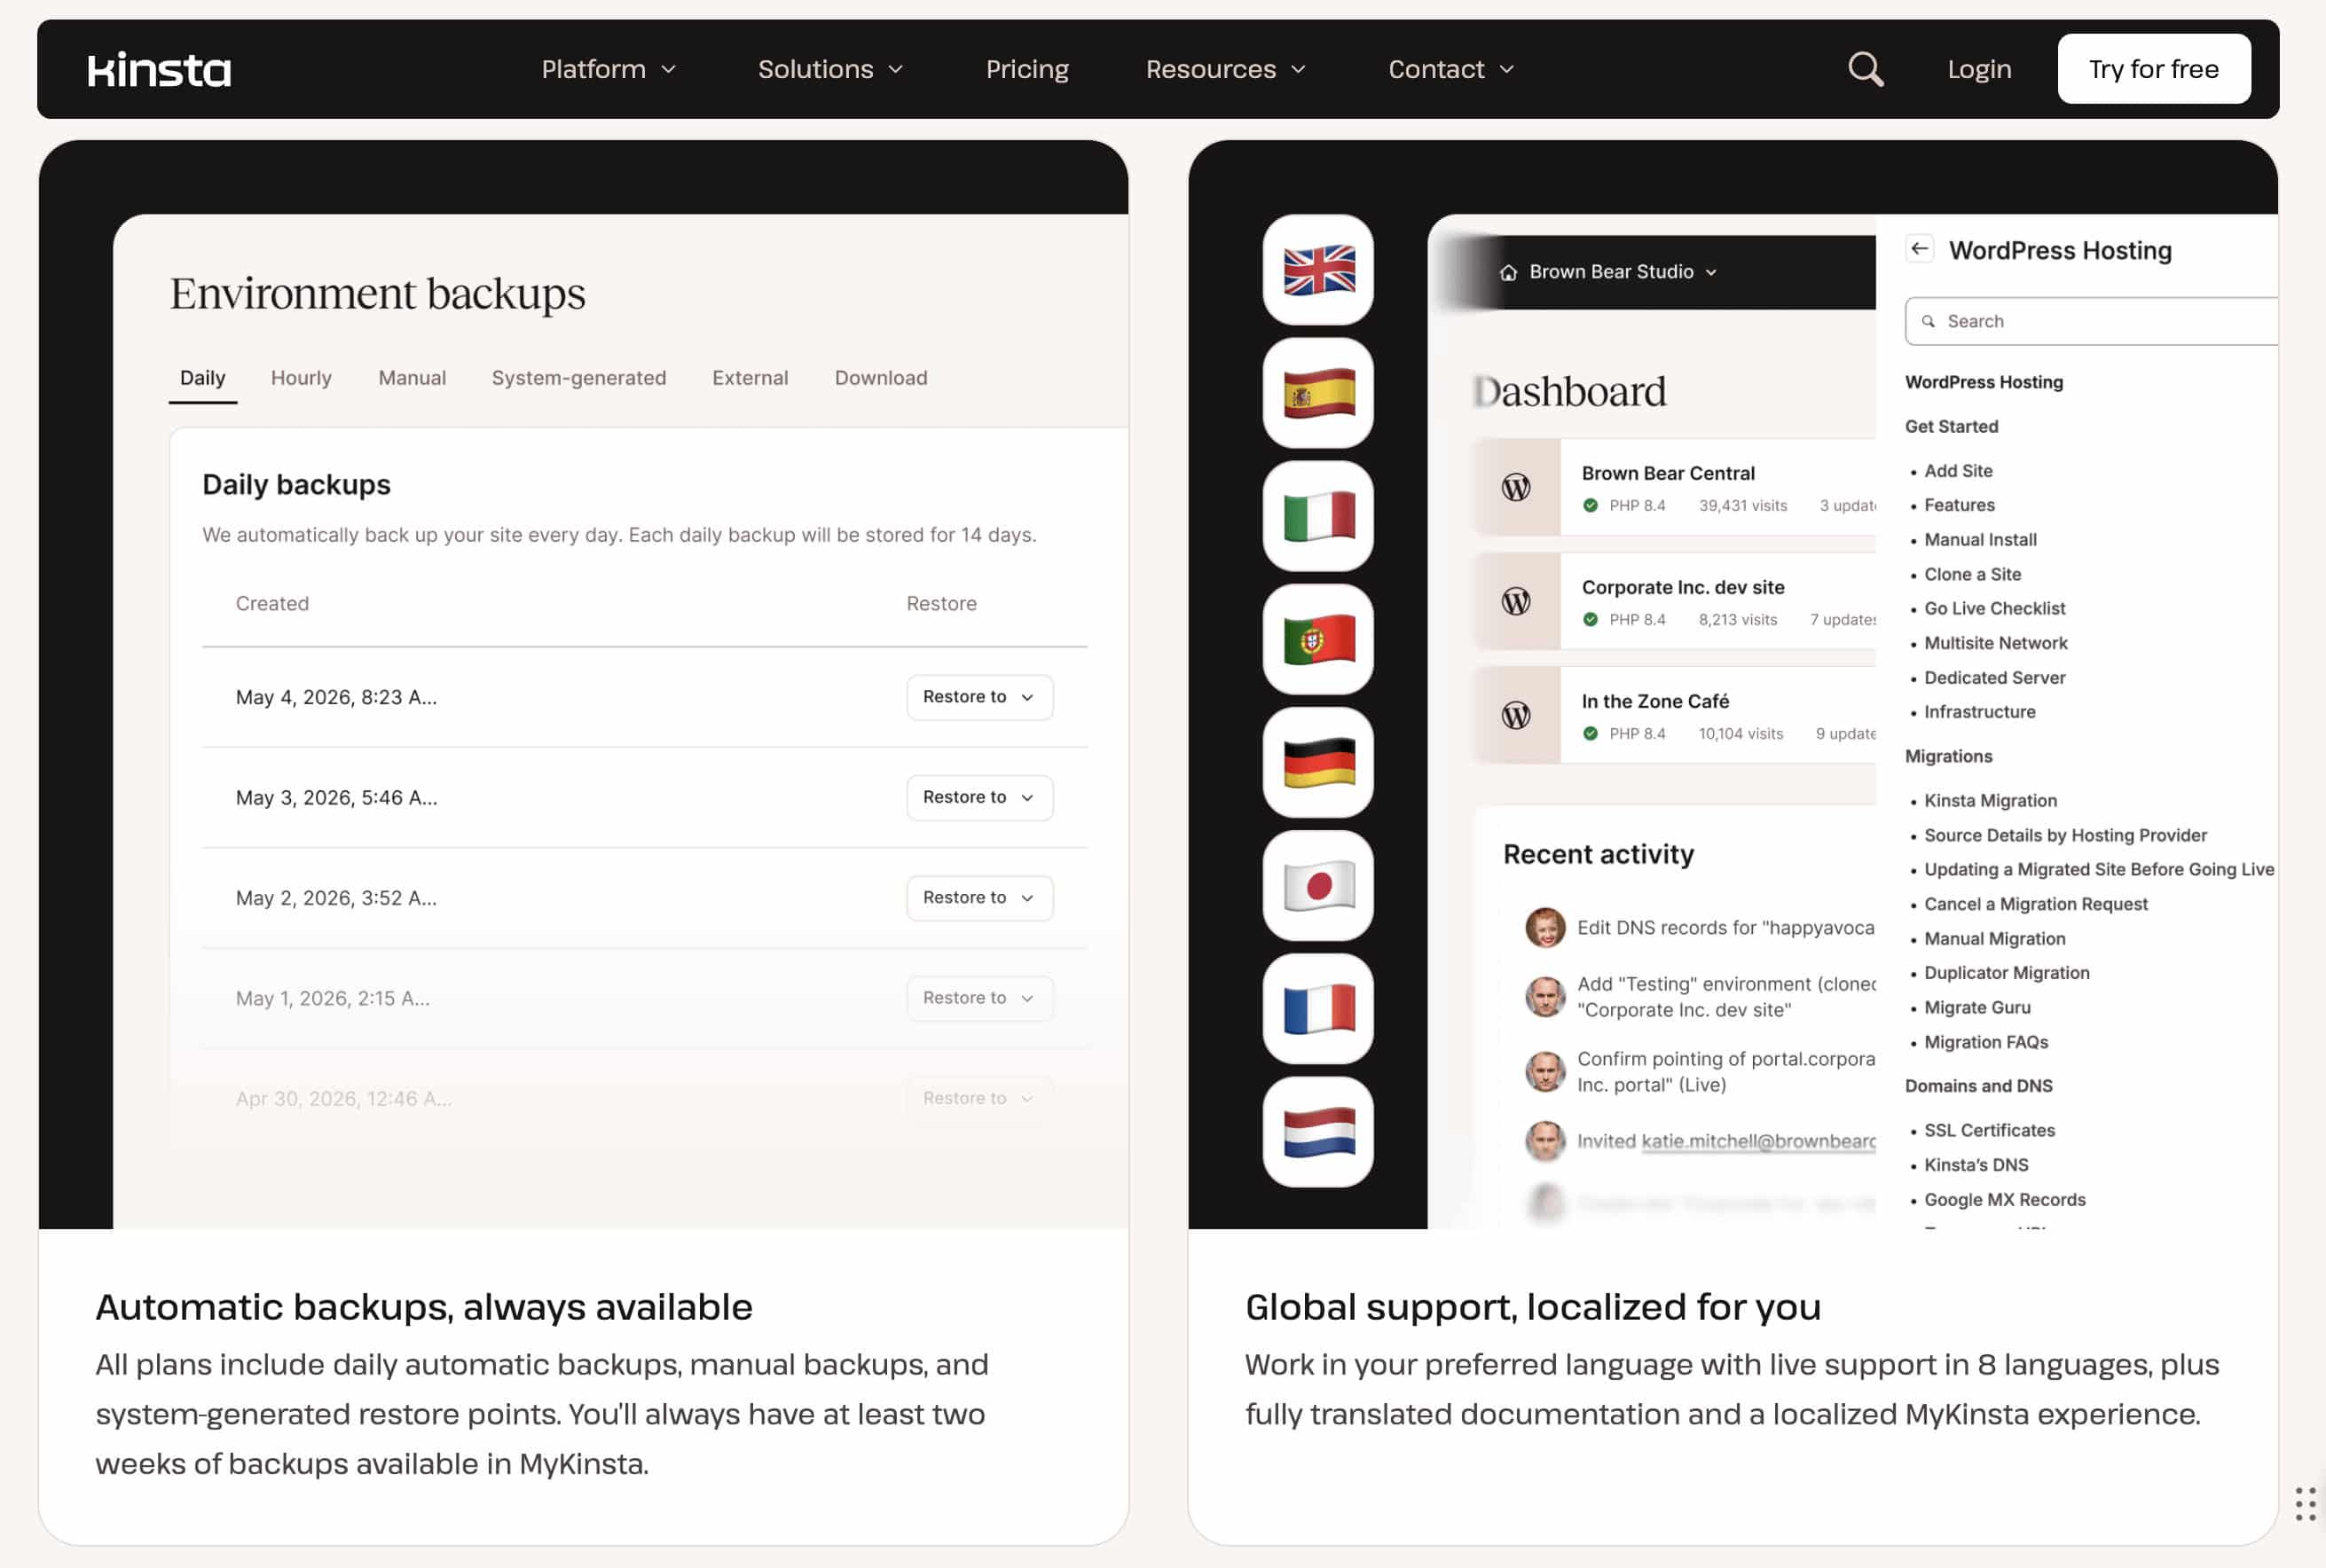Viewport: 2326px width, 1568px height.
Task: Select the France flag icon
Action: (1318, 1008)
